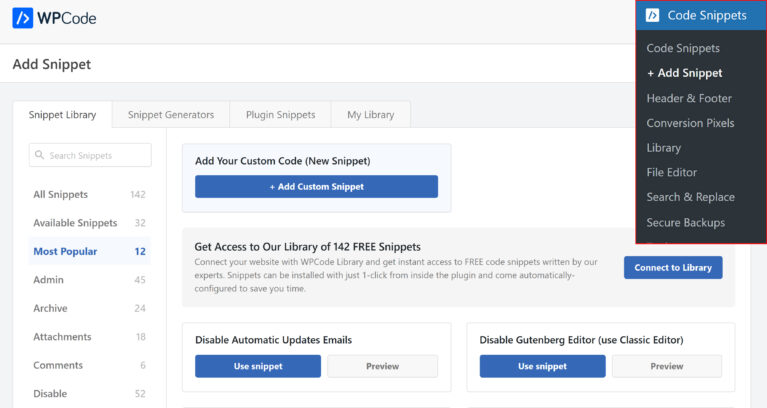The image size is (767, 408).
Task: Click the search magnifier icon in Search Snippets
Action: pyautogui.click(x=39, y=155)
